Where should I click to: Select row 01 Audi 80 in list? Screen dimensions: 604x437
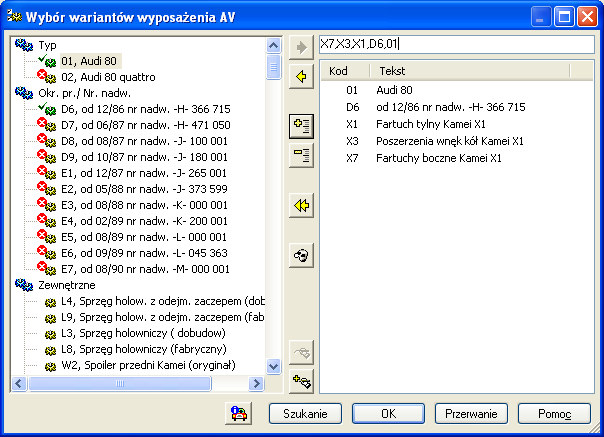point(457,90)
